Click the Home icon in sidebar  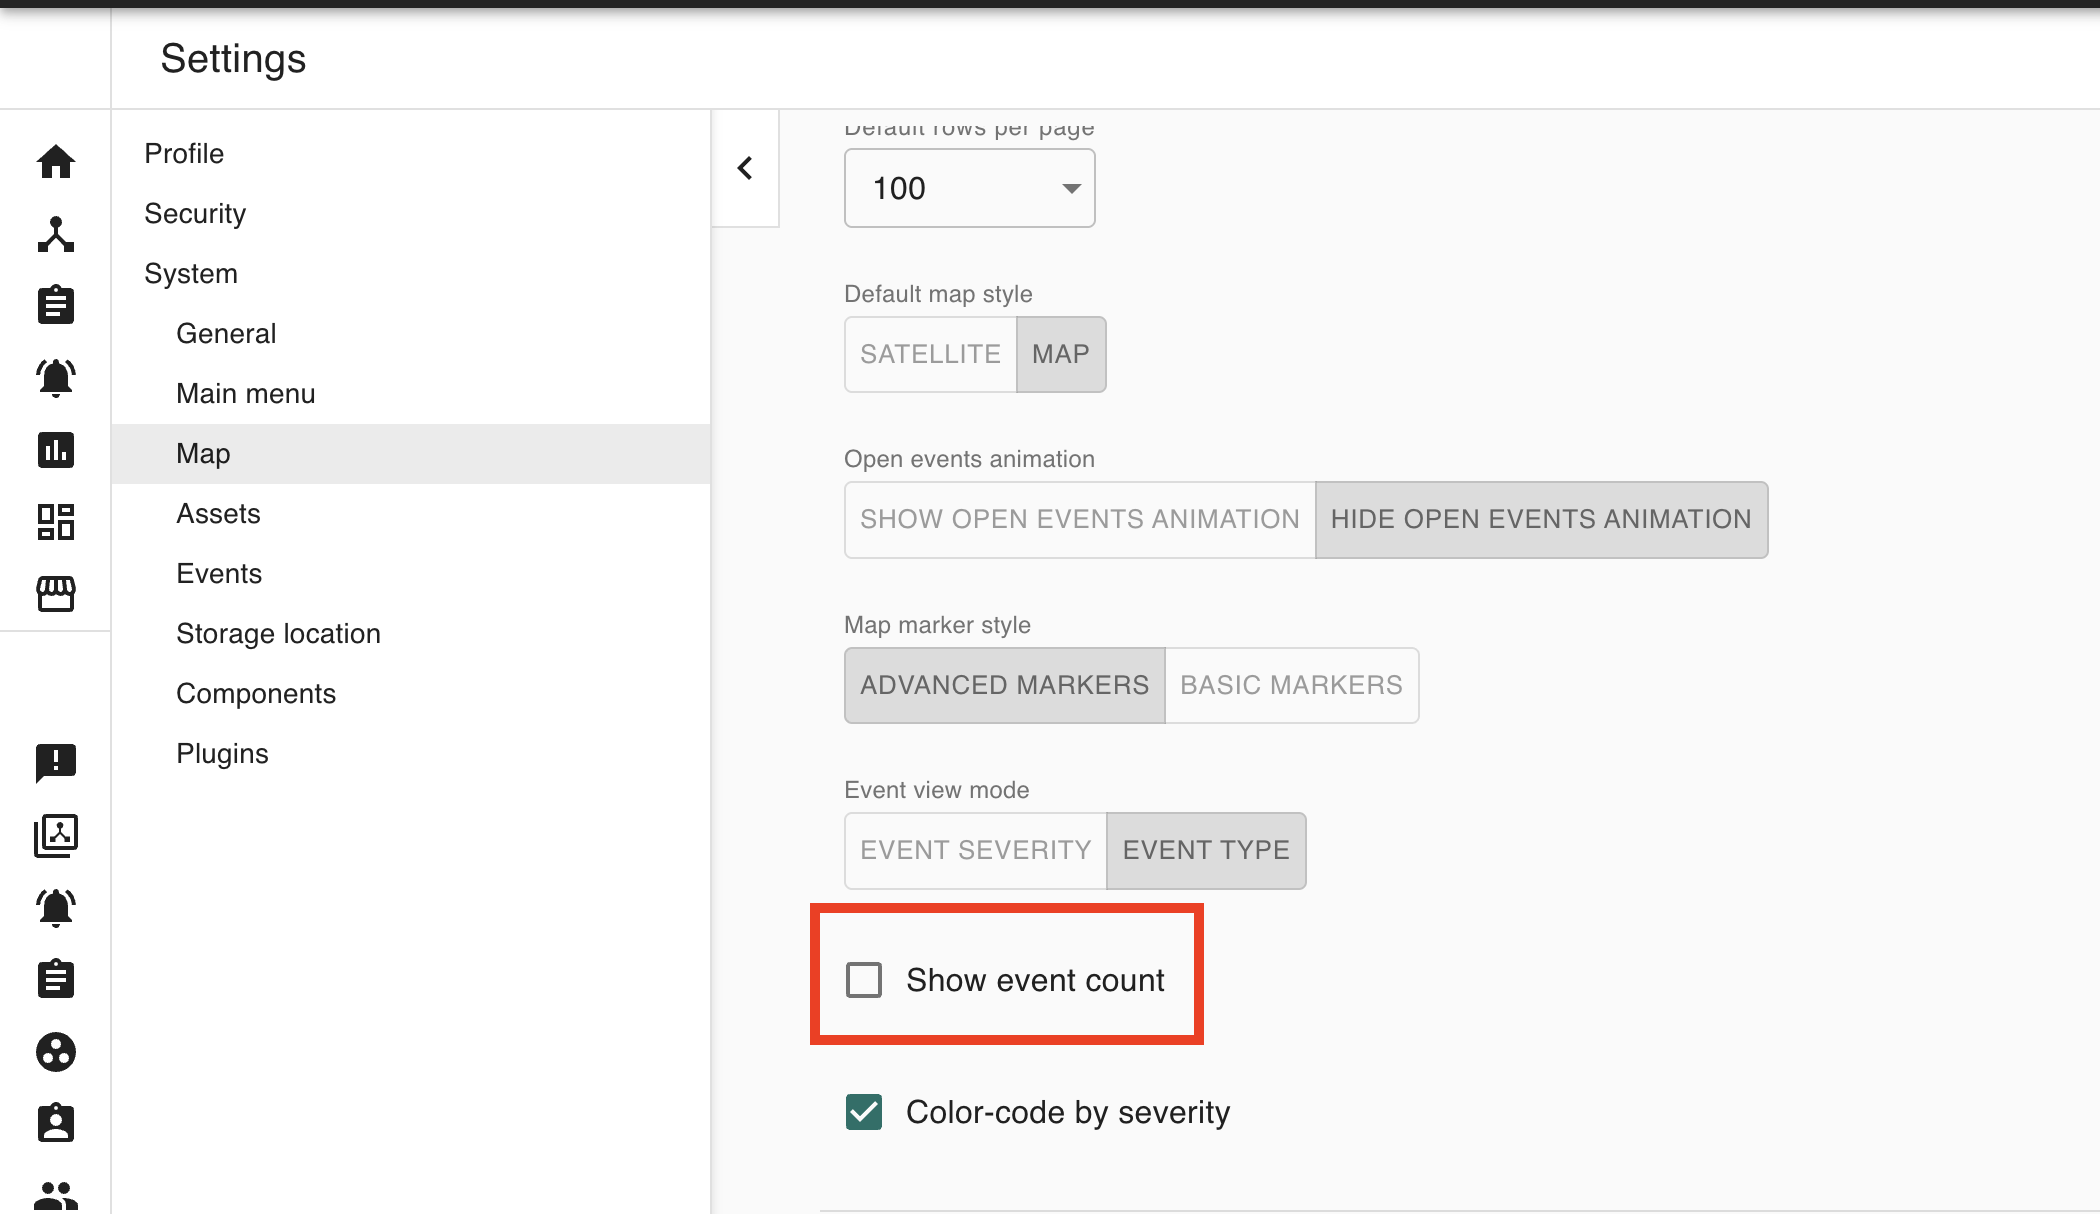(x=56, y=161)
